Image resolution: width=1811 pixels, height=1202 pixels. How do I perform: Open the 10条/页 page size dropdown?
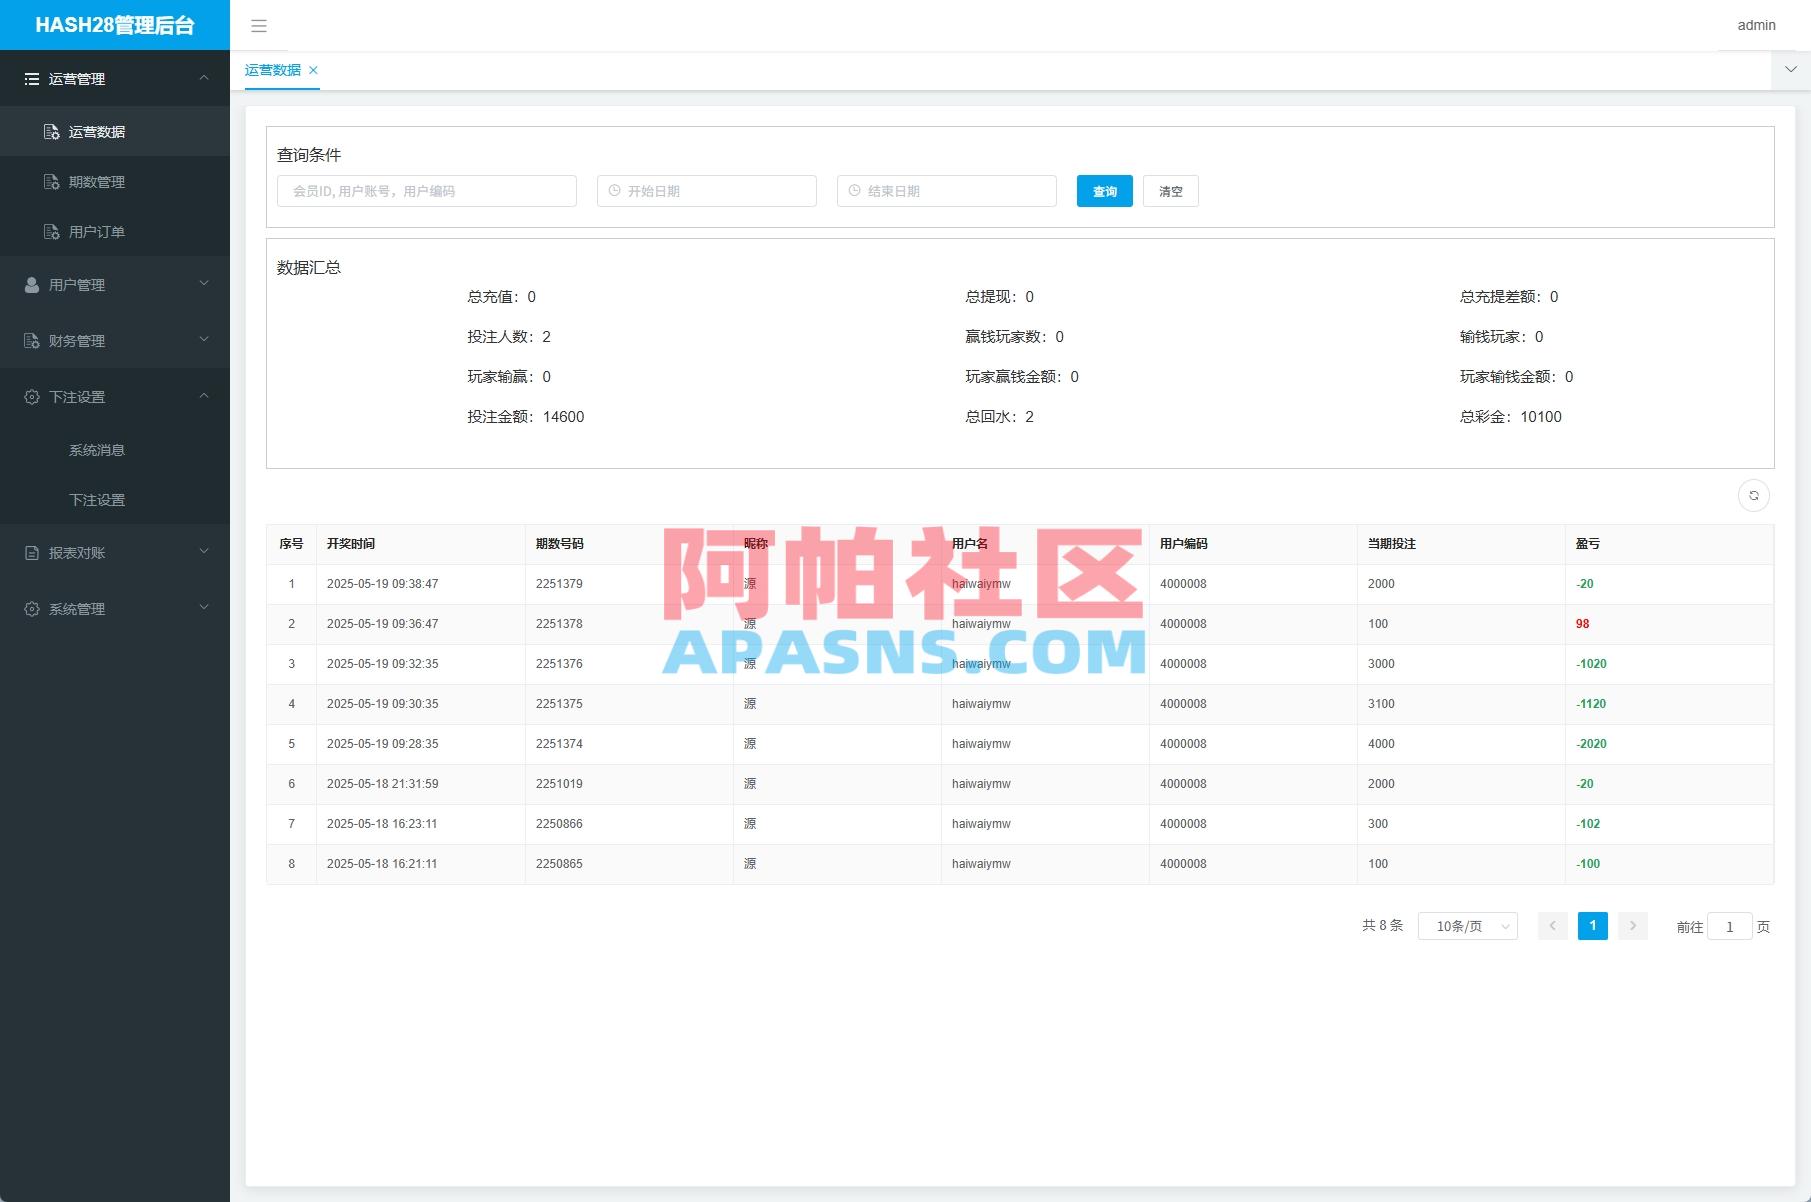pyautogui.click(x=1466, y=926)
